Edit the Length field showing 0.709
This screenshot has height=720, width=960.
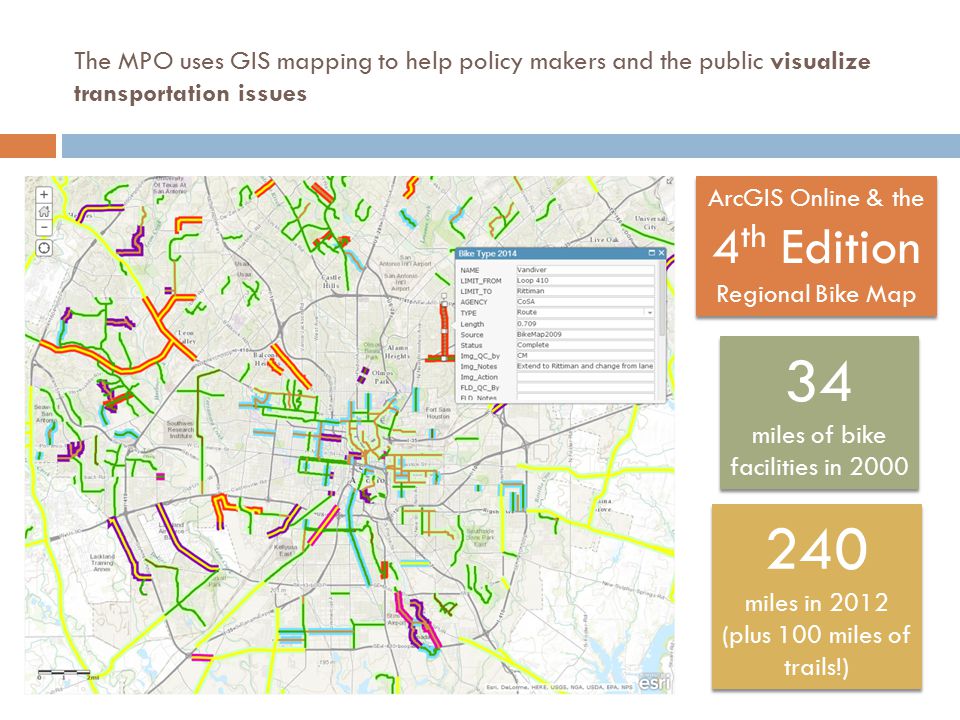click(585, 323)
